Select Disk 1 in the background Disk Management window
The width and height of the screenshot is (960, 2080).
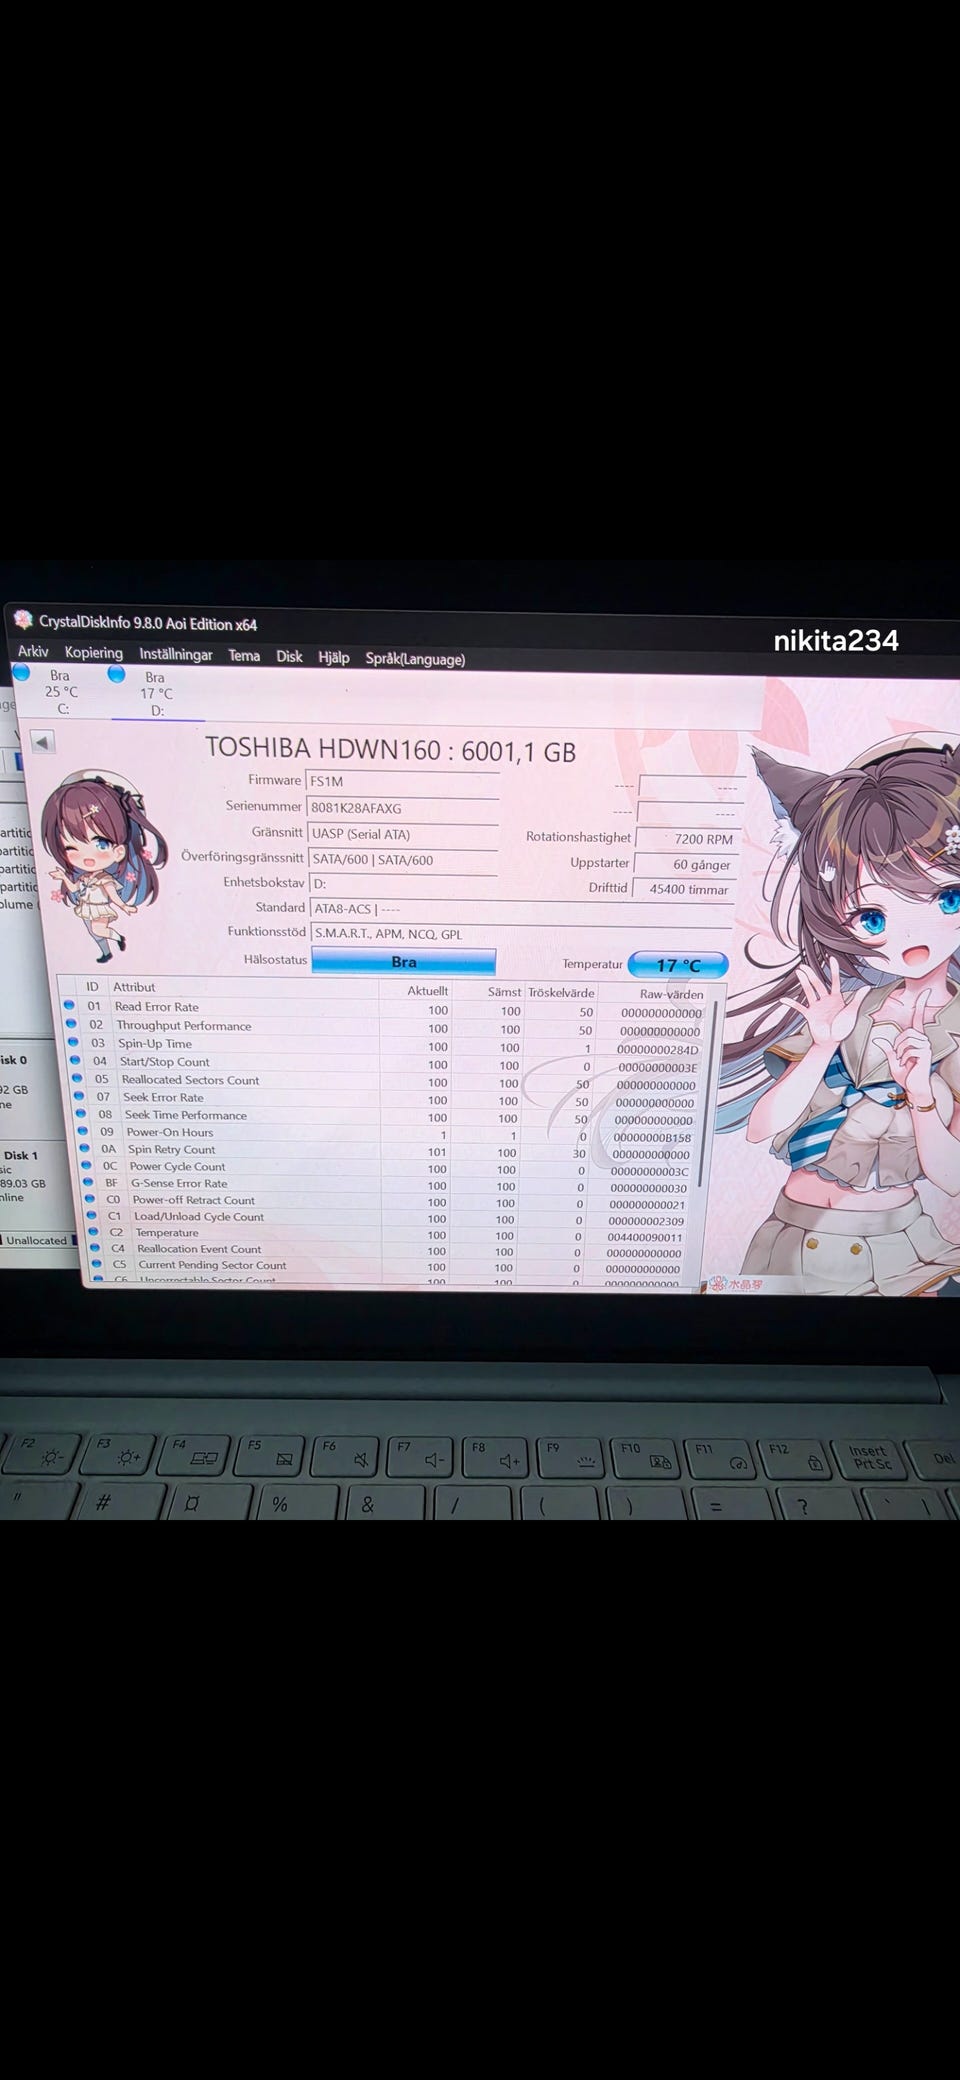(19, 1155)
